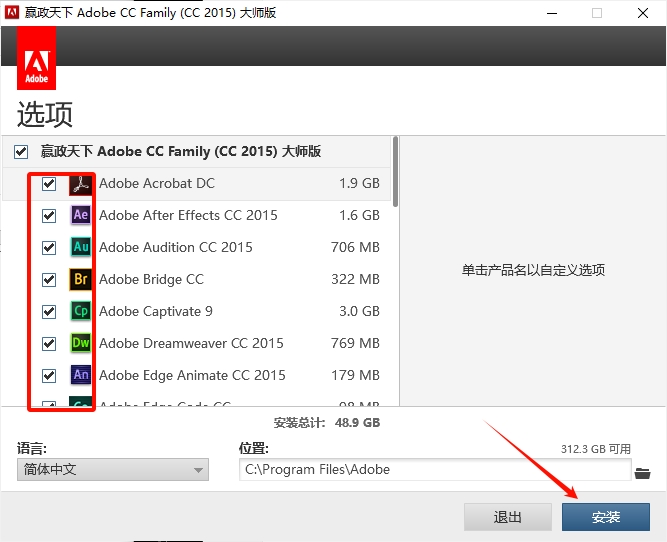Click the Edge Animate An icon
The image size is (667, 542).
click(x=80, y=375)
